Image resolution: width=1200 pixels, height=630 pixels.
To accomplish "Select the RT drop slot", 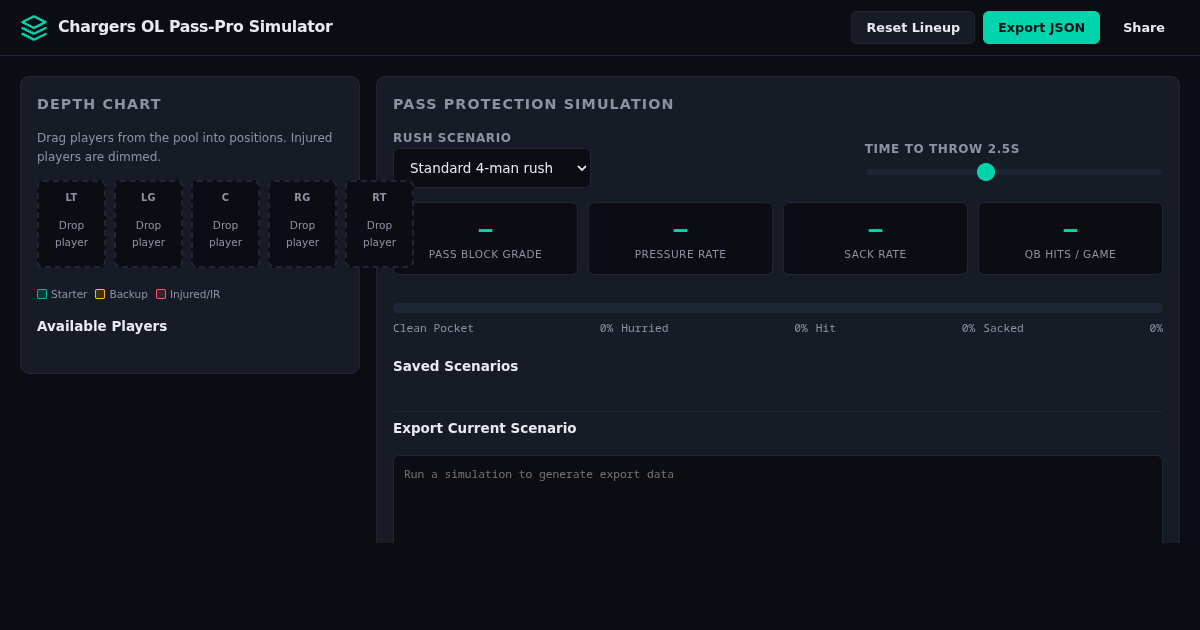I will tap(379, 224).
